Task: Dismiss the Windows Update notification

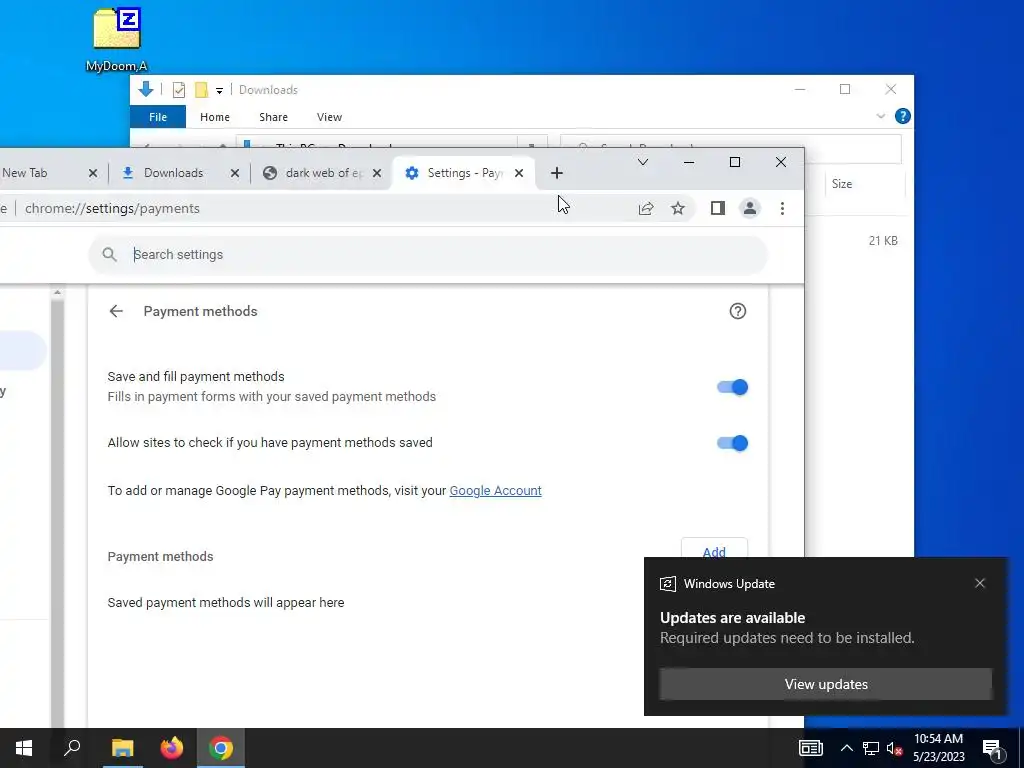Action: [980, 583]
